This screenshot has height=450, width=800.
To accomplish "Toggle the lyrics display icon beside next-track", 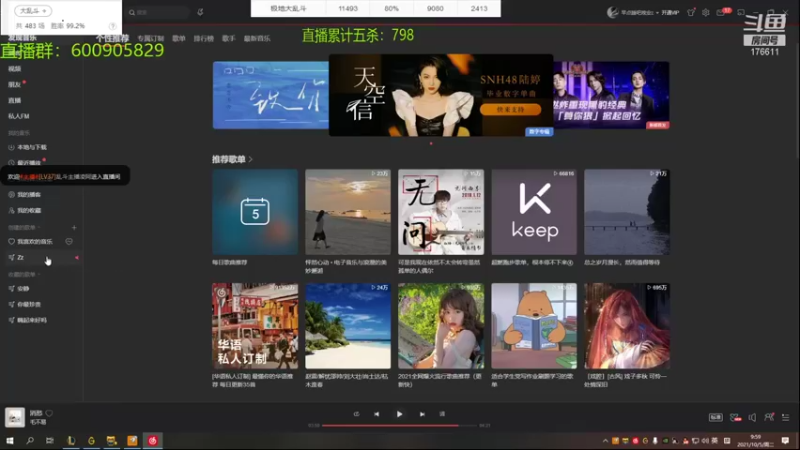I will [442, 414].
